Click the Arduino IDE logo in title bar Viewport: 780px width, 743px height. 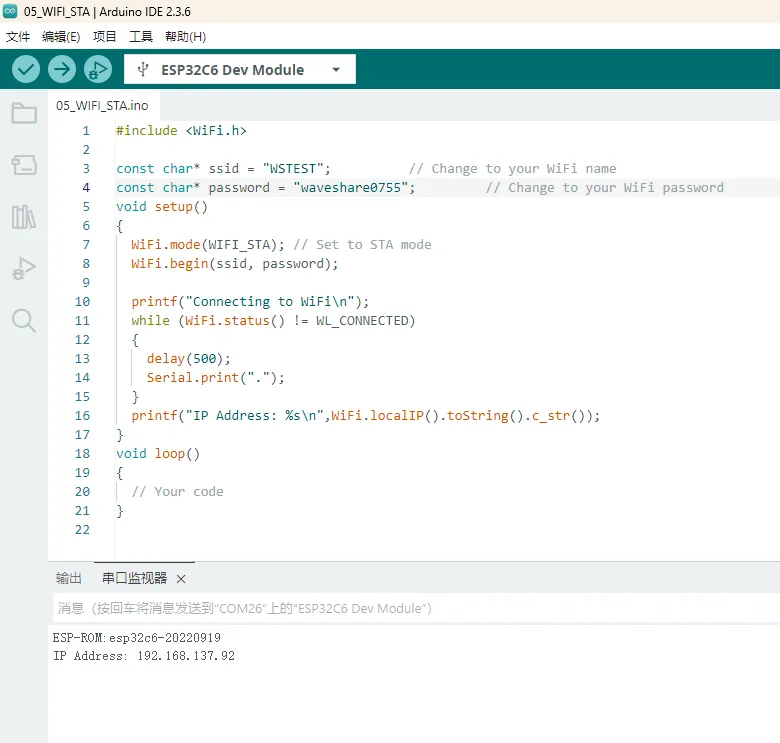[x=10, y=11]
